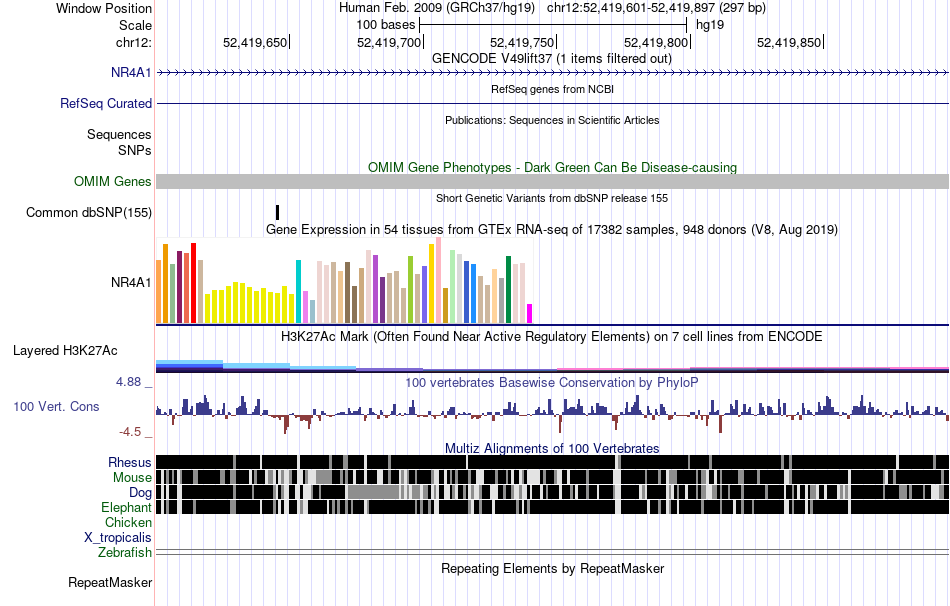The image size is (950, 606).
Task: Click the GTEx 'Gene Expression in 54 tissues' title
Action: (552, 230)
